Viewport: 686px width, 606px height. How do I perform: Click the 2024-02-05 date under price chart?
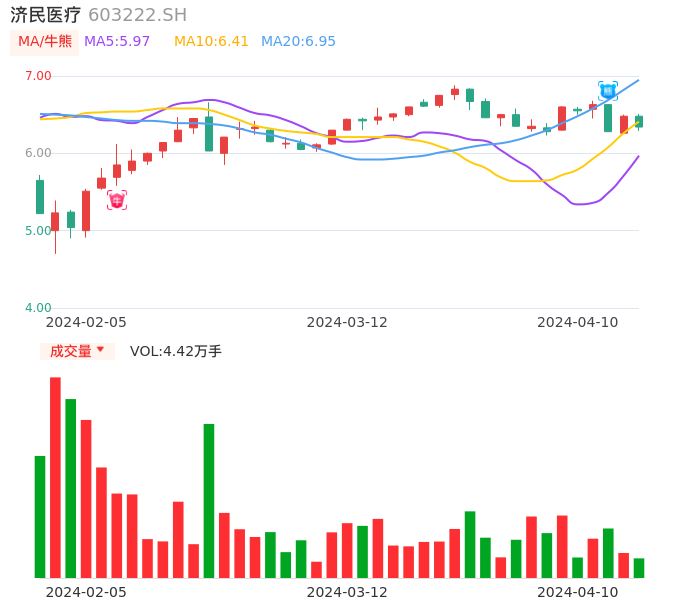pos(86,322)
